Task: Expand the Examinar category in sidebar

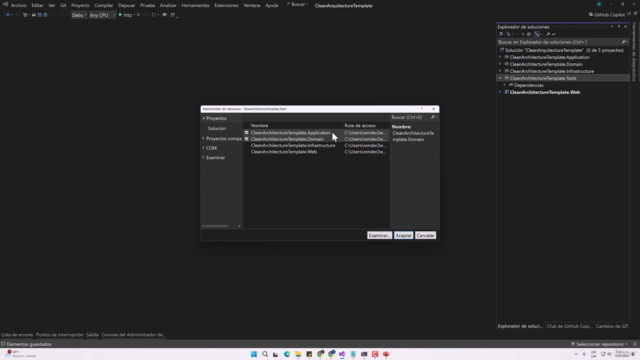Action: (204, 158)
